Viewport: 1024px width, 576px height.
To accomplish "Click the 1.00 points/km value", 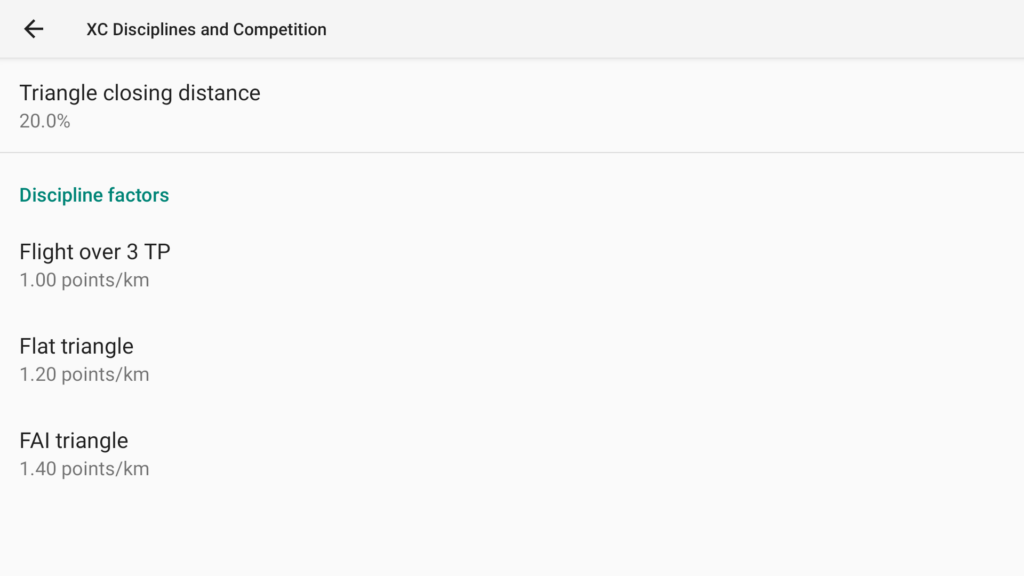I will click(84, 280).
